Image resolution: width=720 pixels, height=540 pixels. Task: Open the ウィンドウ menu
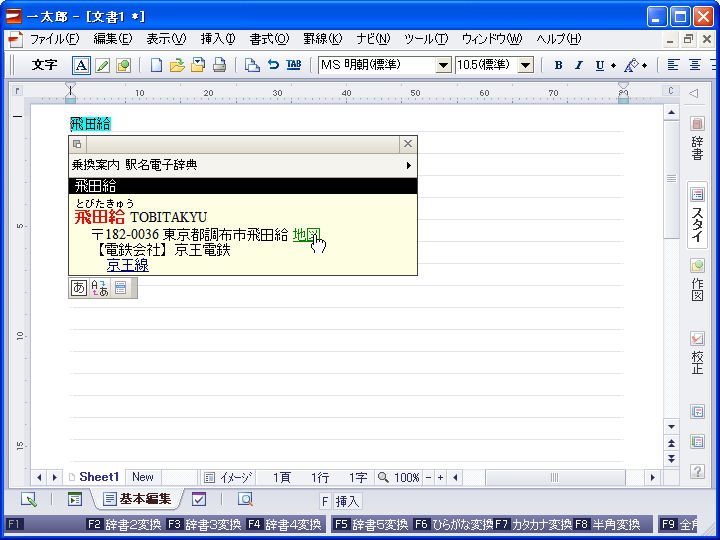492,39
